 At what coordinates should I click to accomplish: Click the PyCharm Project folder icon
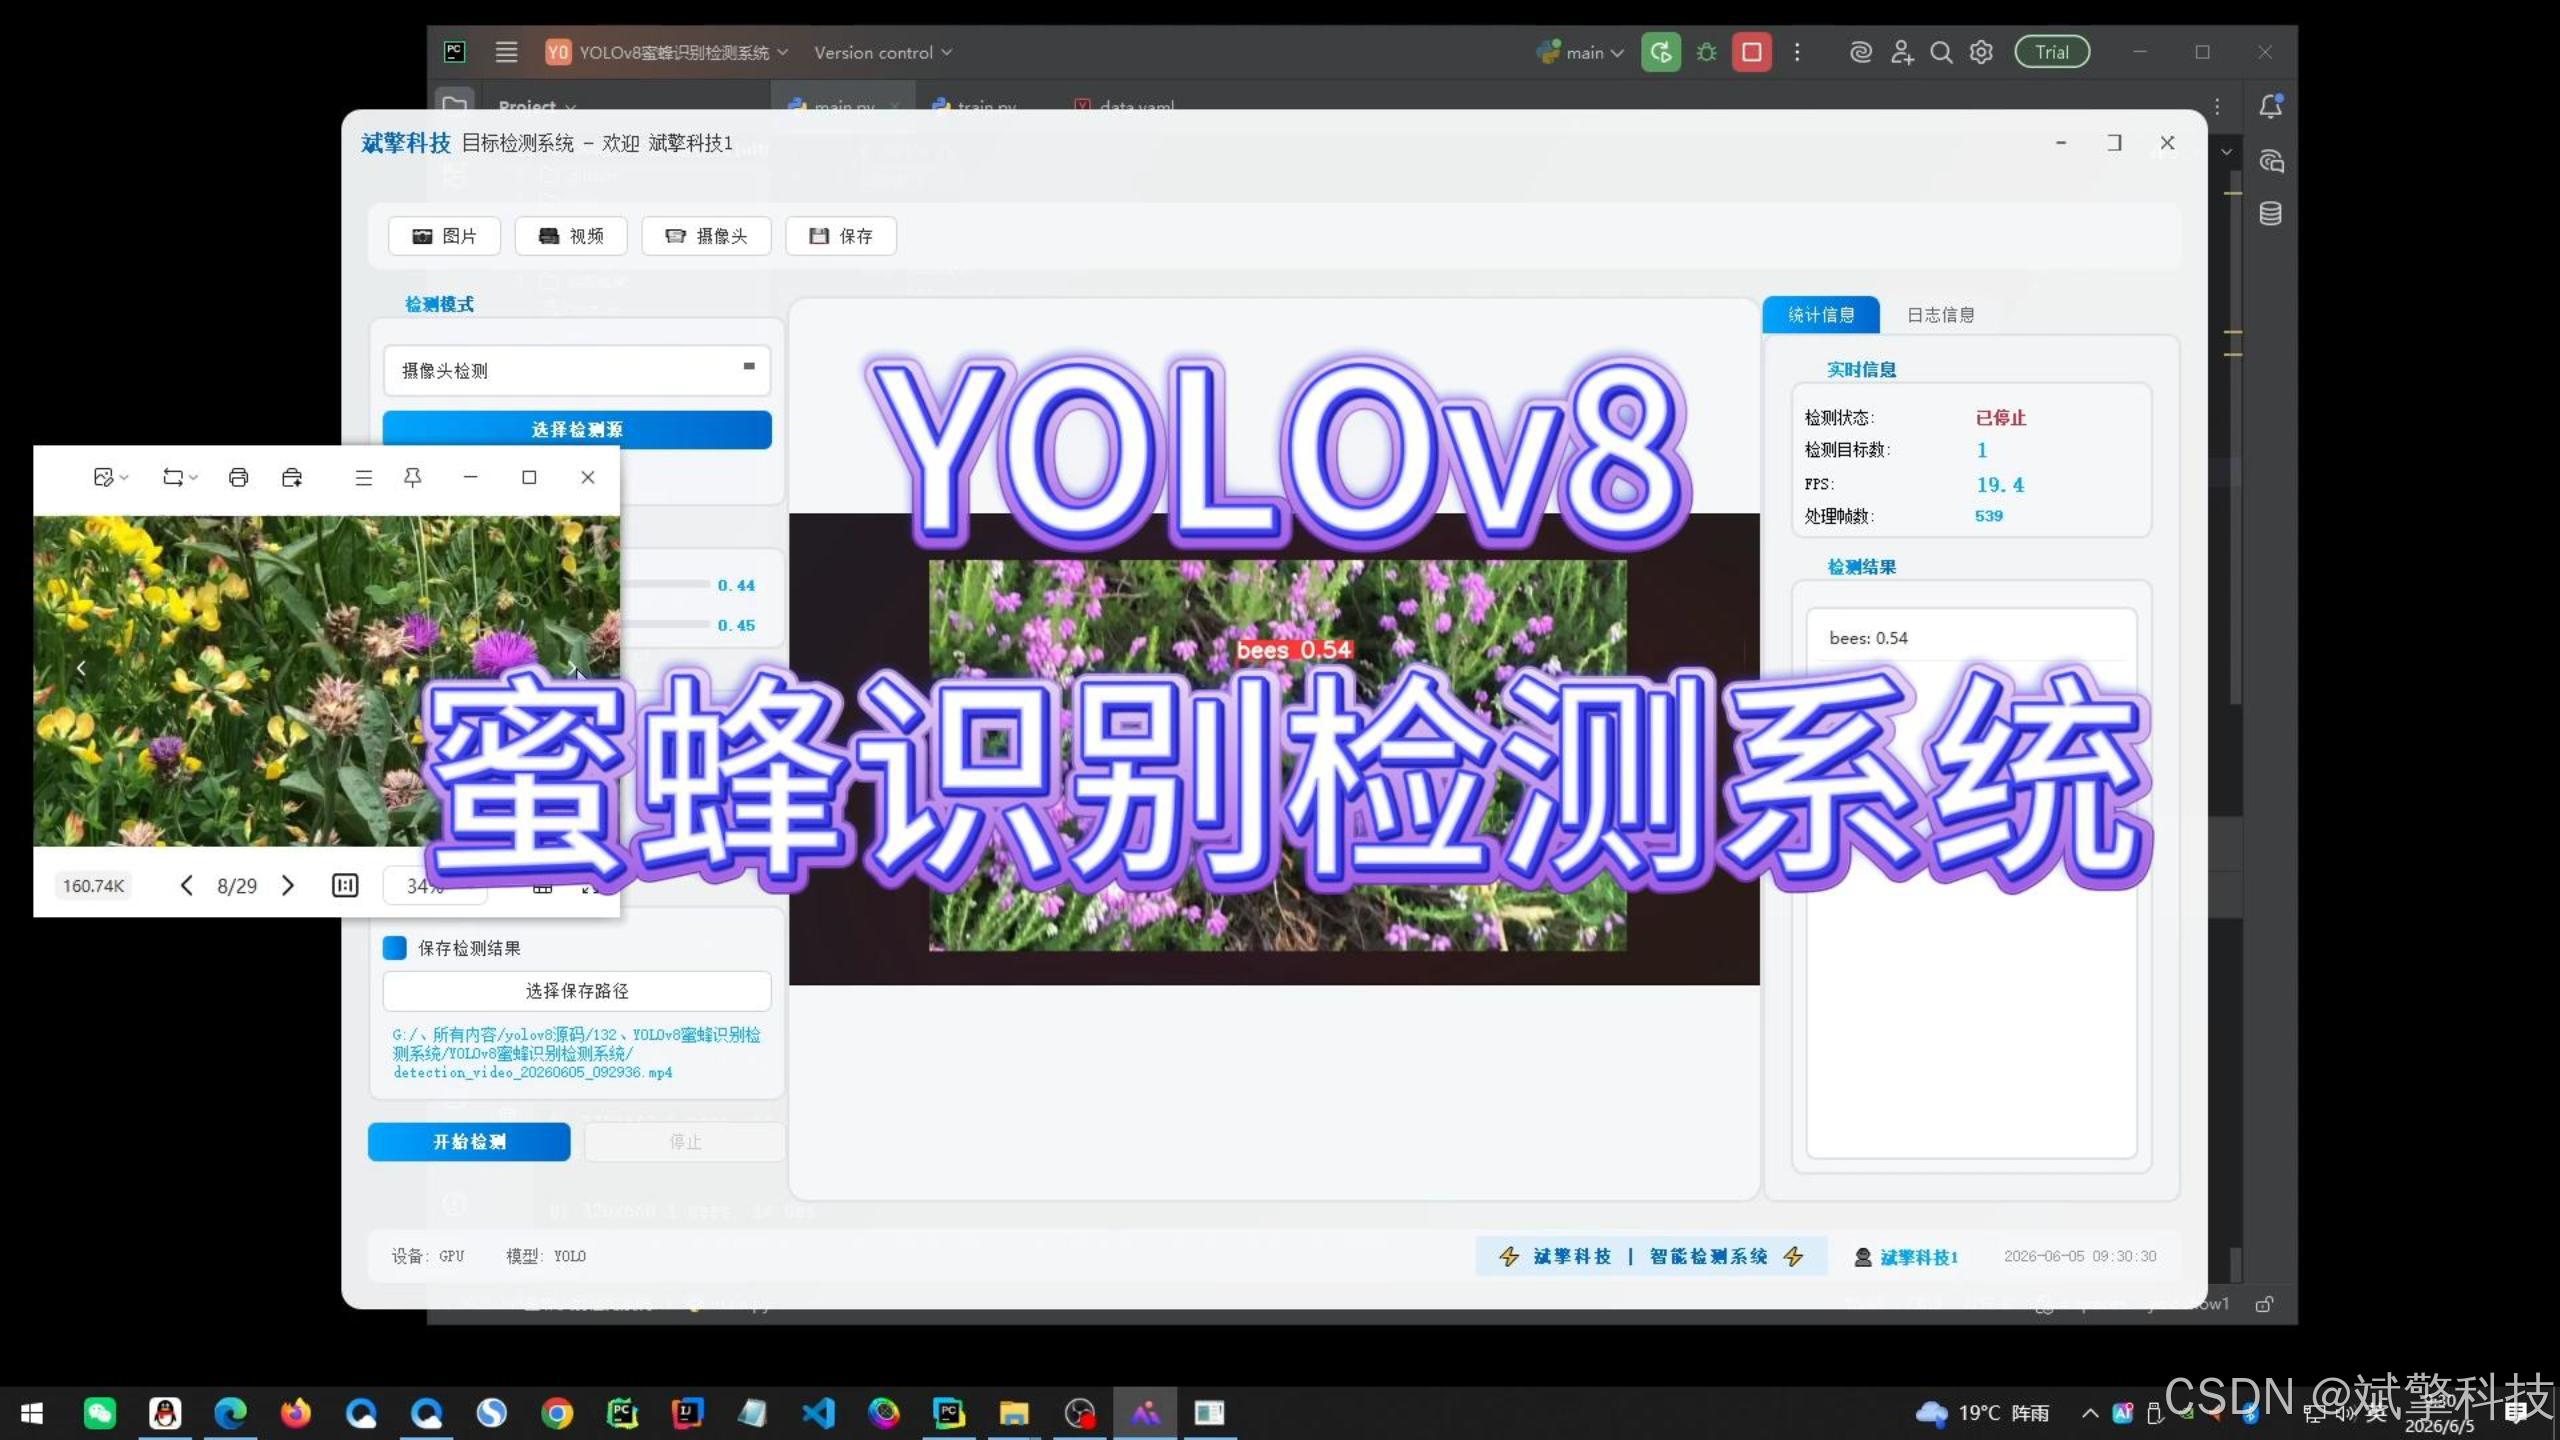tap(455, 104)
